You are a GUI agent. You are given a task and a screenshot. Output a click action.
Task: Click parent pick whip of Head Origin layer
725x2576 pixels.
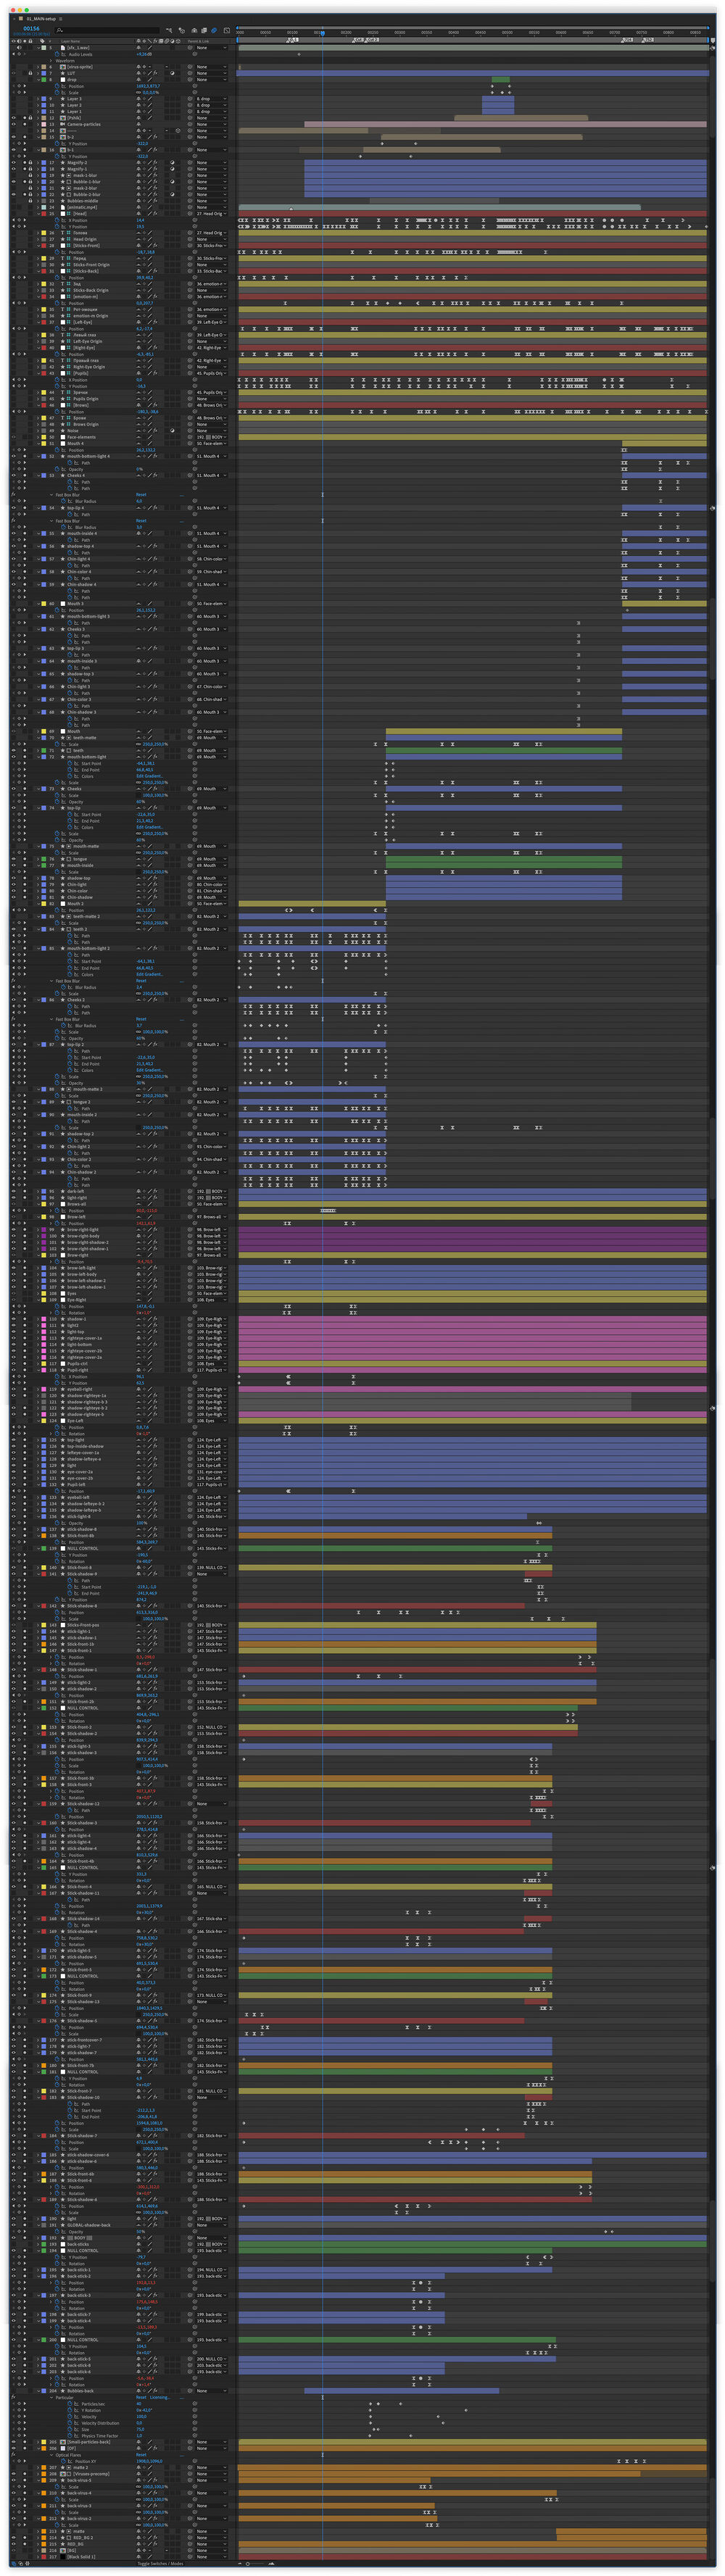191,239
